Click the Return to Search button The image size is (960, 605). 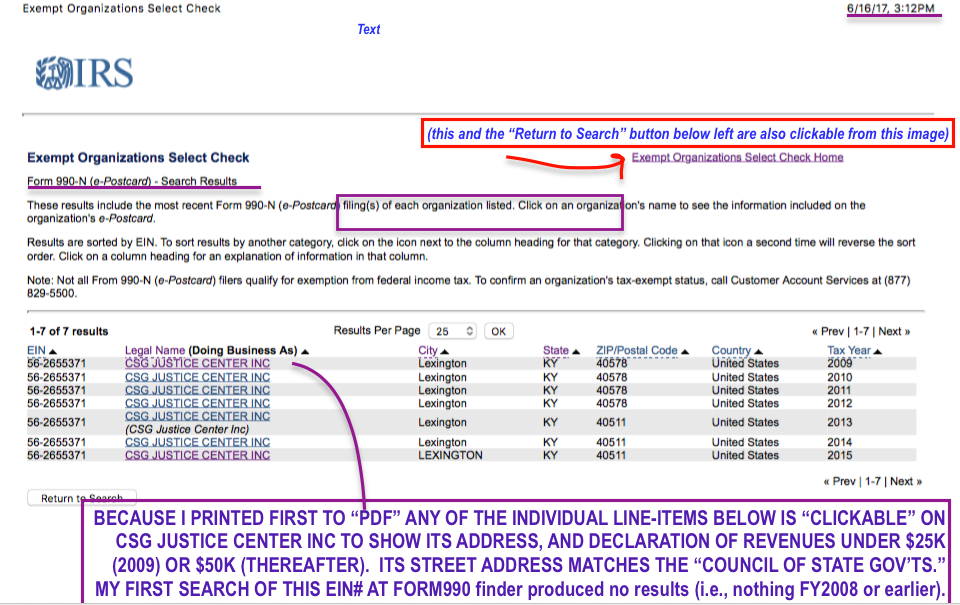[x=81, y=498]
